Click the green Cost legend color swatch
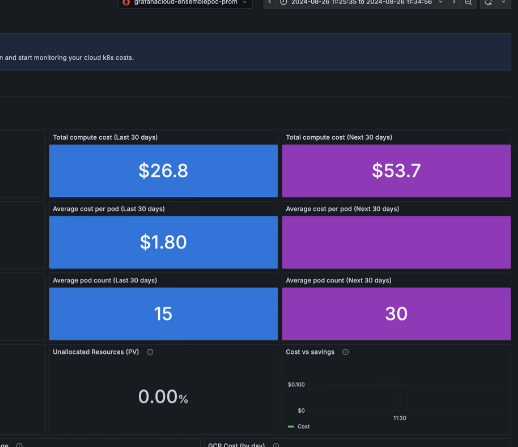The width and height of the screenshot is (518, 447). click(x=291, y=427)
